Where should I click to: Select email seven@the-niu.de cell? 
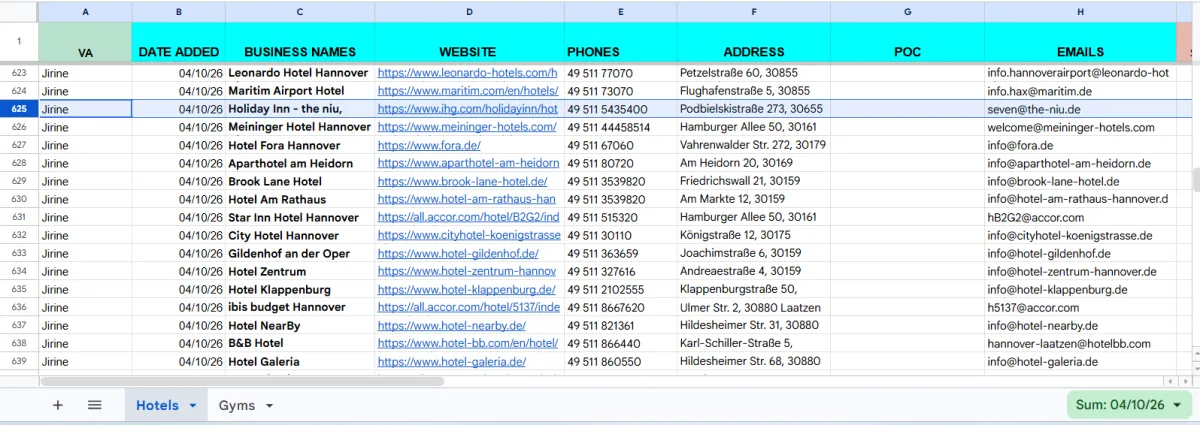point(1080,109)
